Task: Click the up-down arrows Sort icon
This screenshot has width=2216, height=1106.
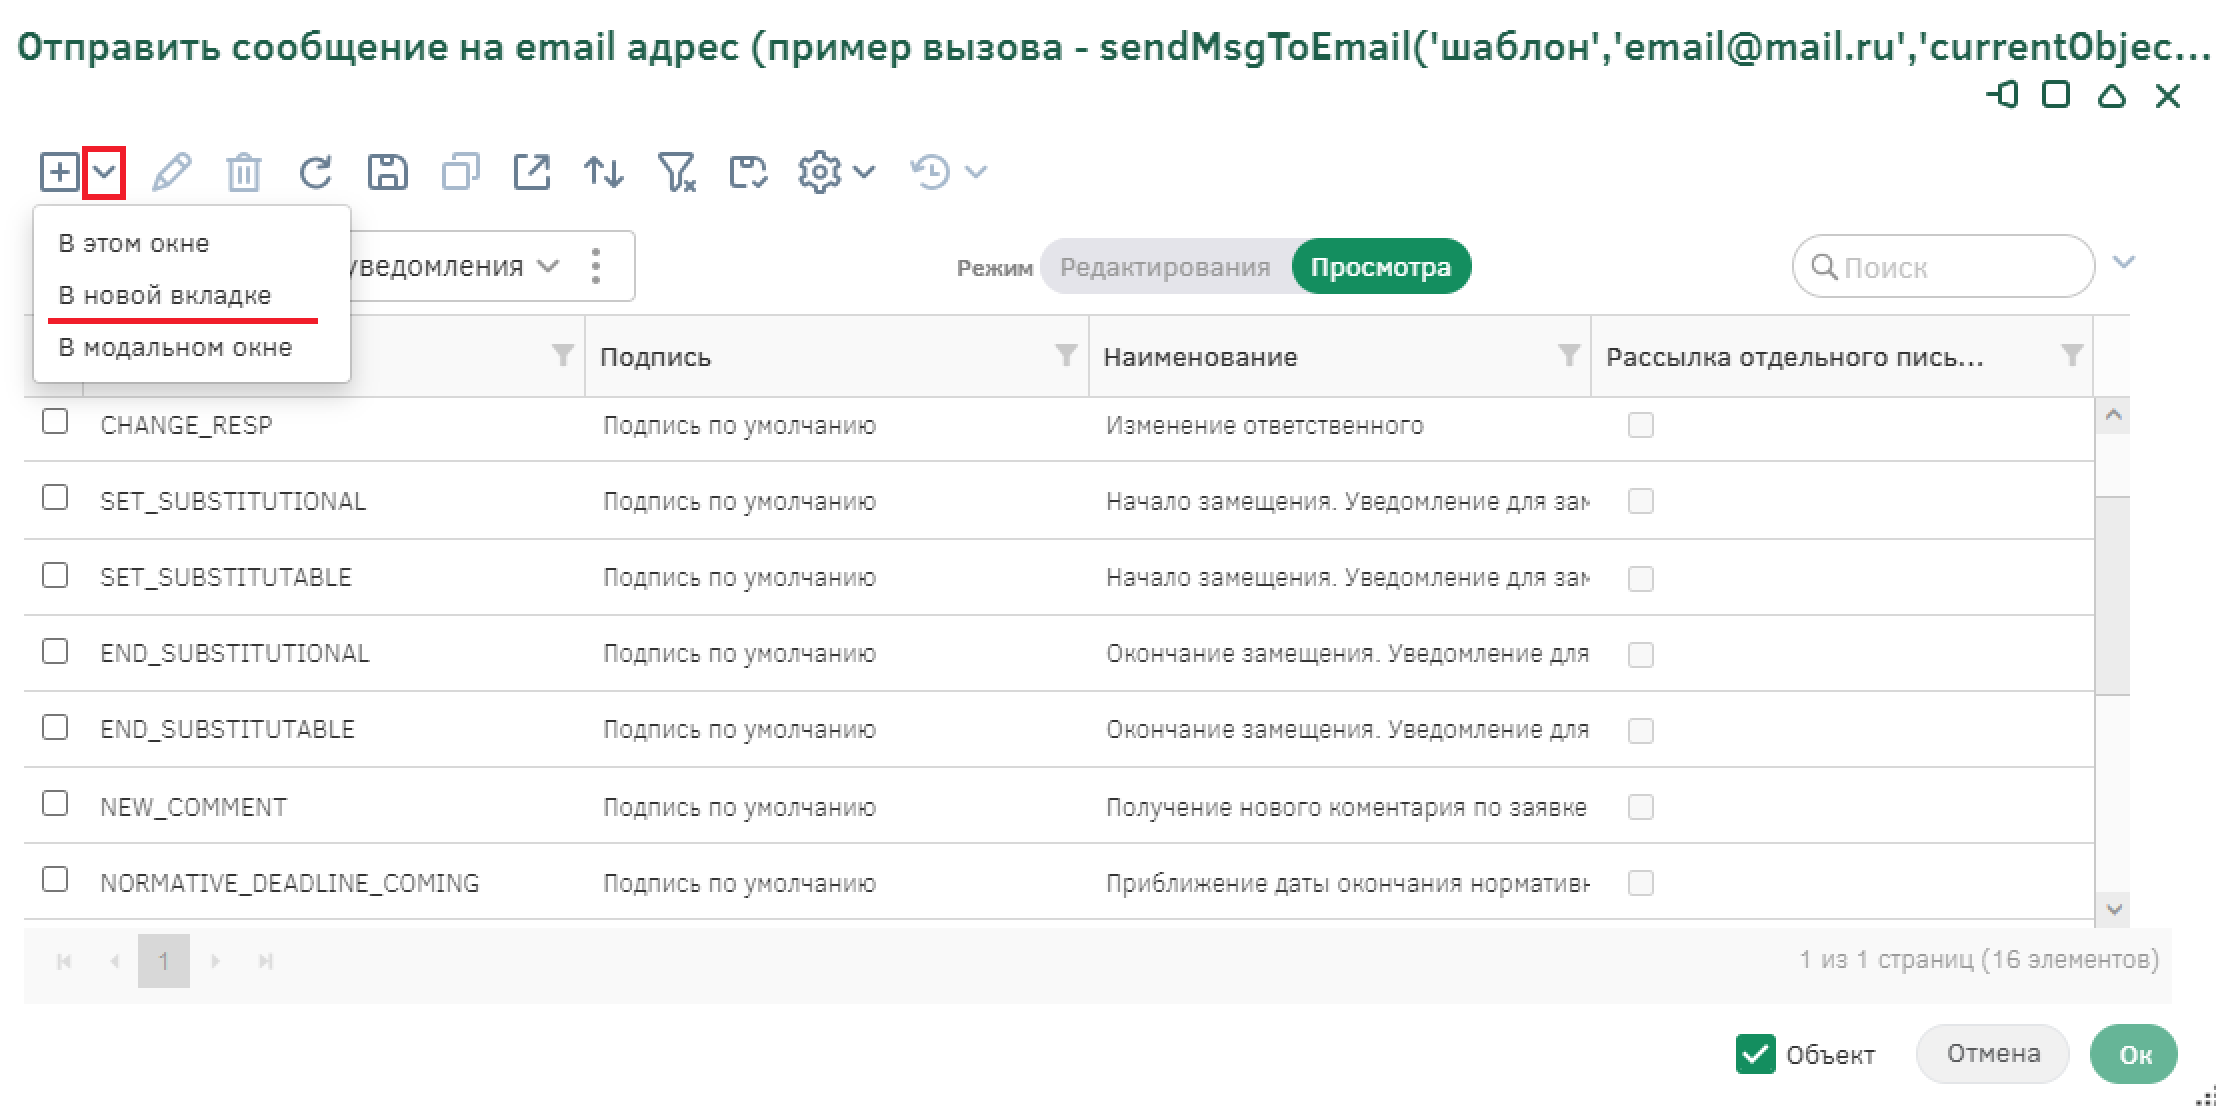Action: (604, 172)
